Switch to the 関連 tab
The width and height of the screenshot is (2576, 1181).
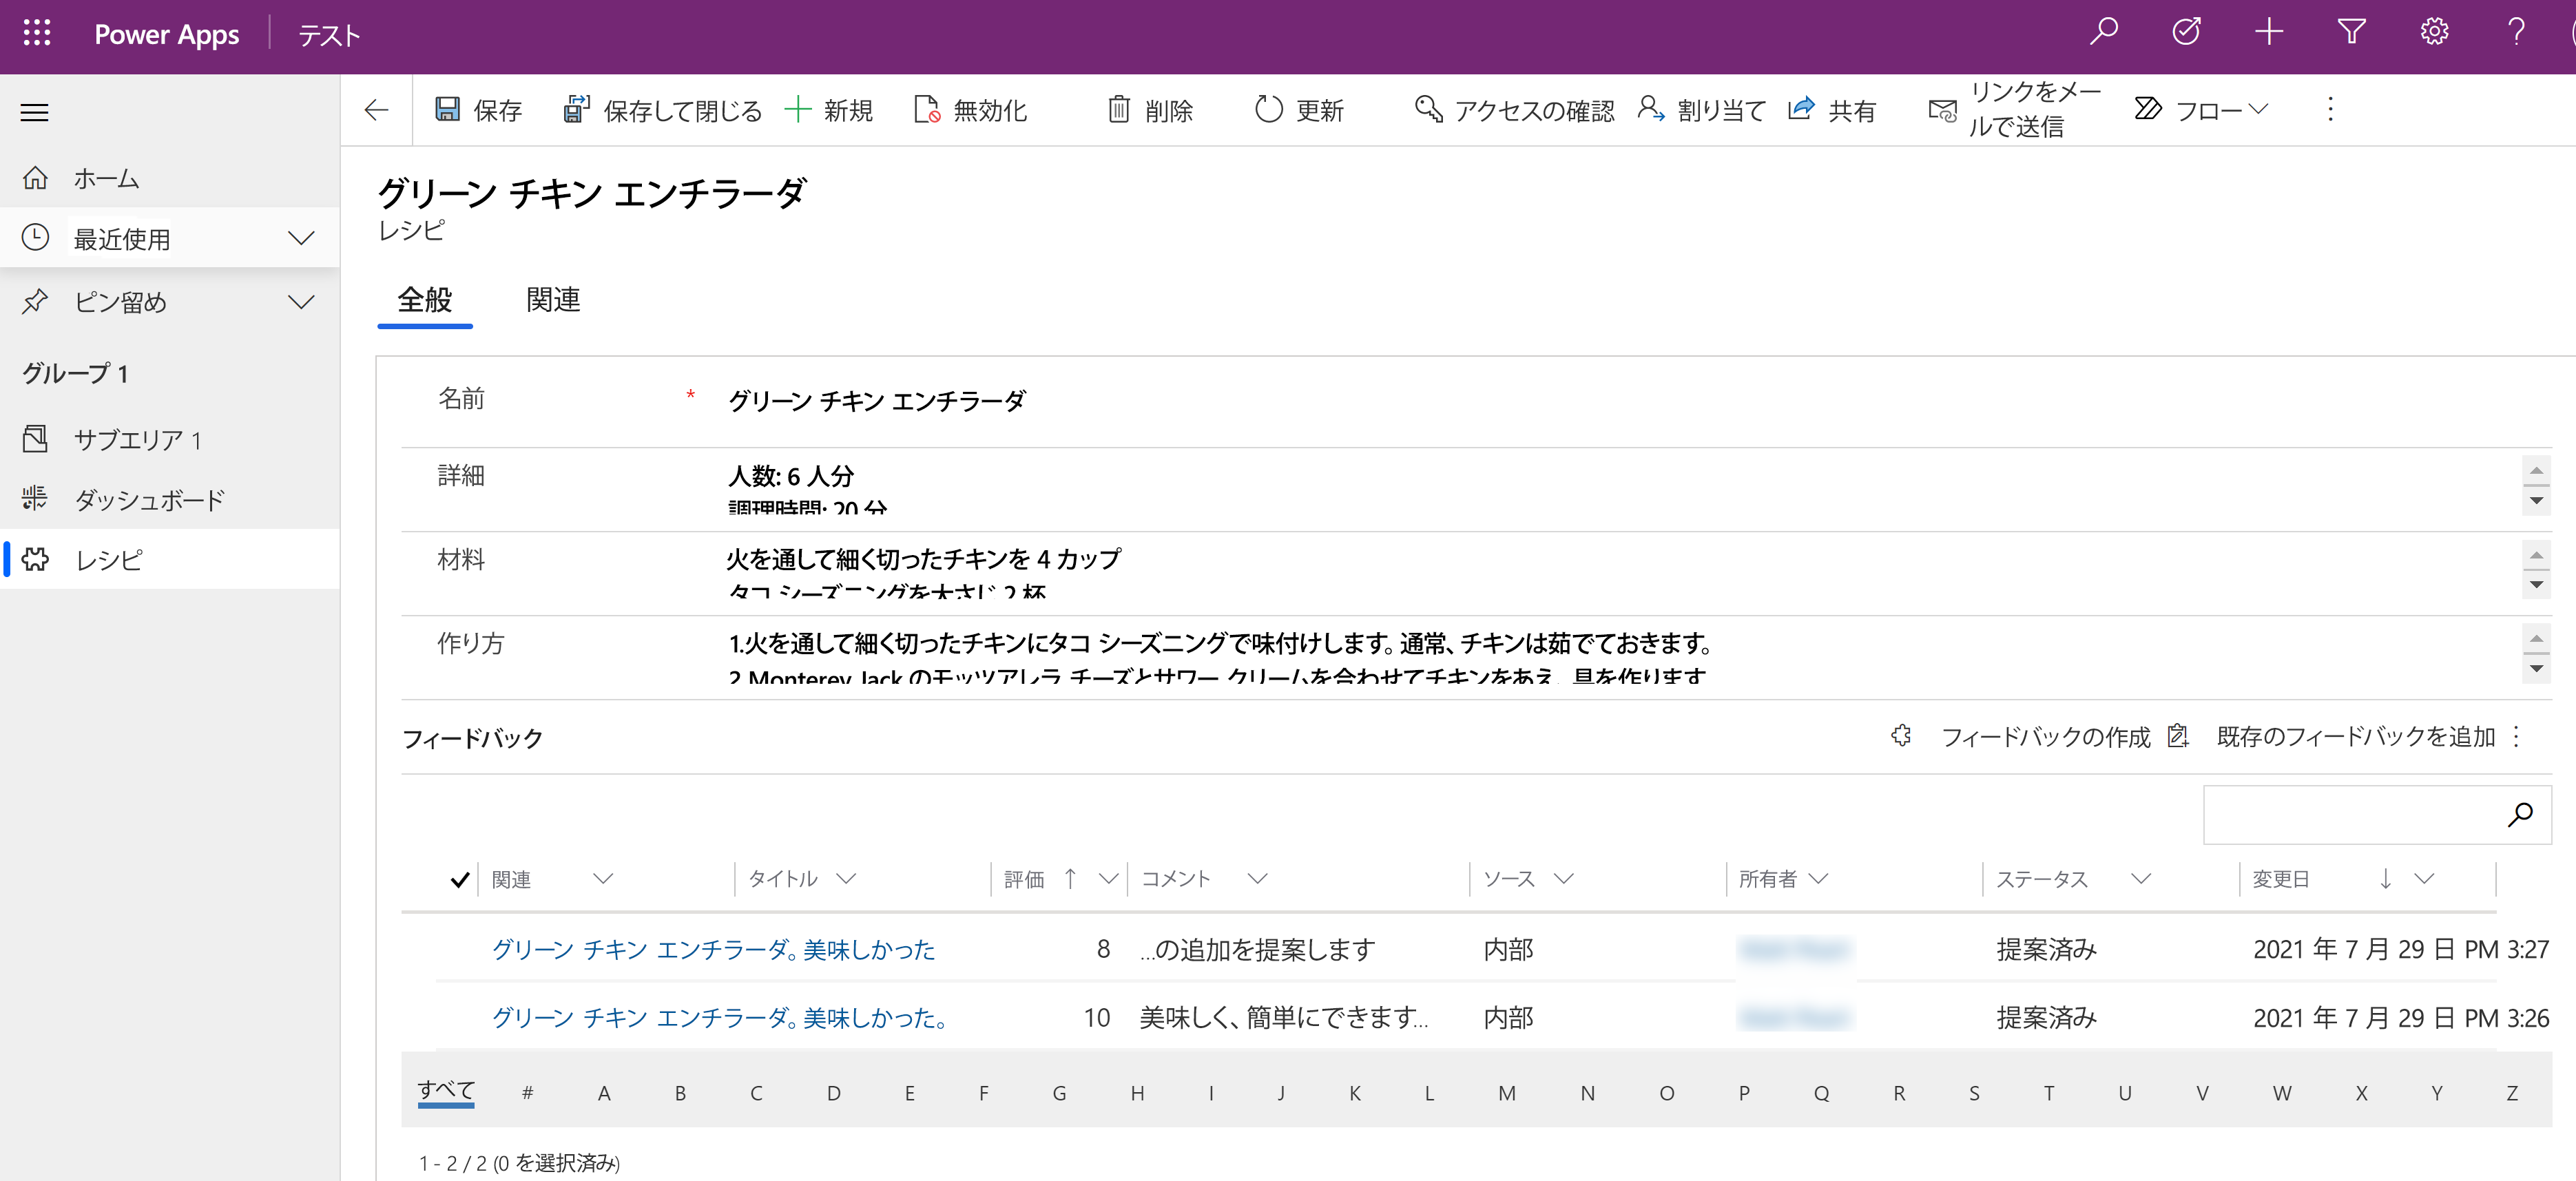(x=553, y=300)
